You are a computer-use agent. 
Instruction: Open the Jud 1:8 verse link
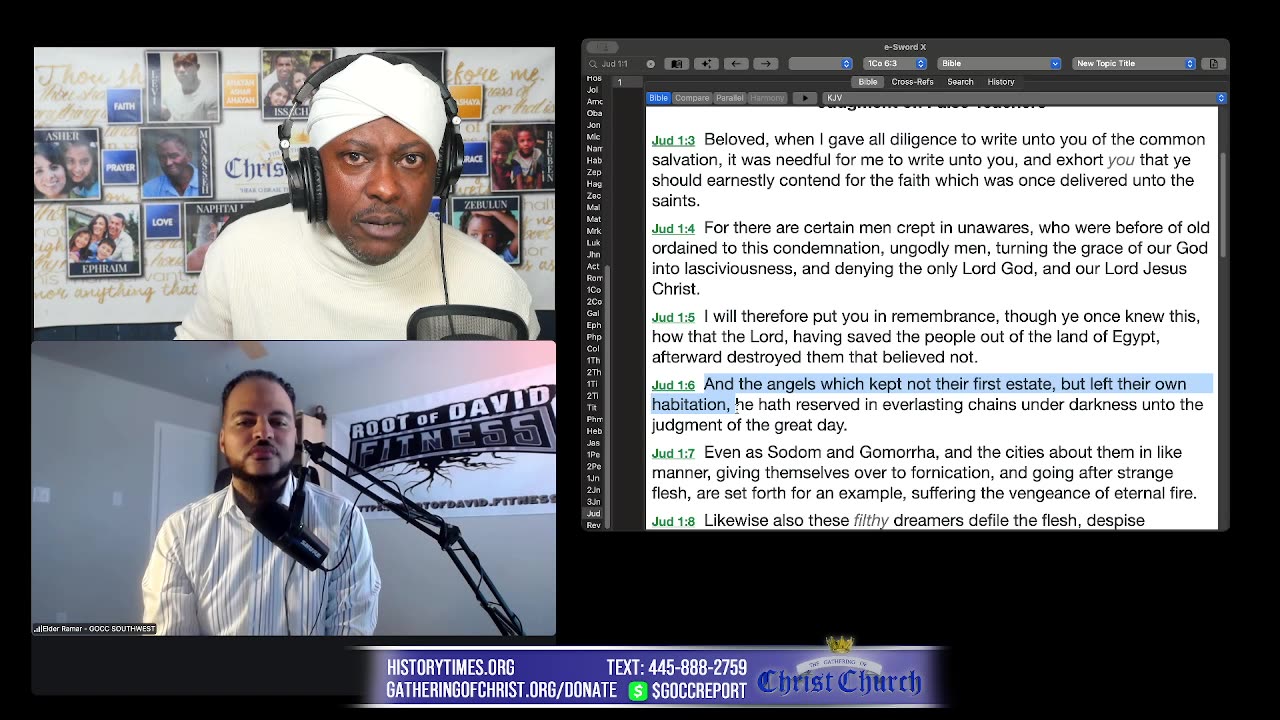[x=673, y=522]
